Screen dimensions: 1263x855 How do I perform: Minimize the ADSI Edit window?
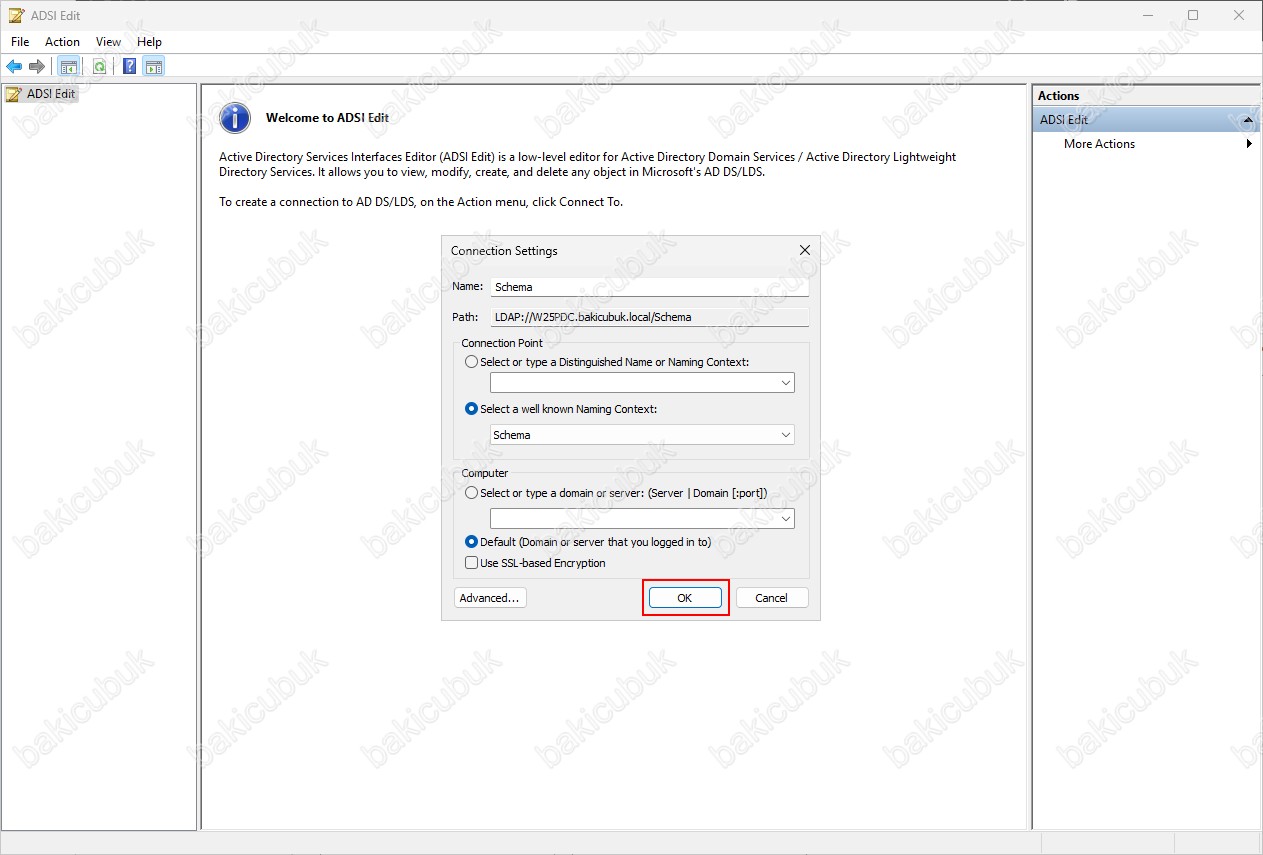(1149, 15)
